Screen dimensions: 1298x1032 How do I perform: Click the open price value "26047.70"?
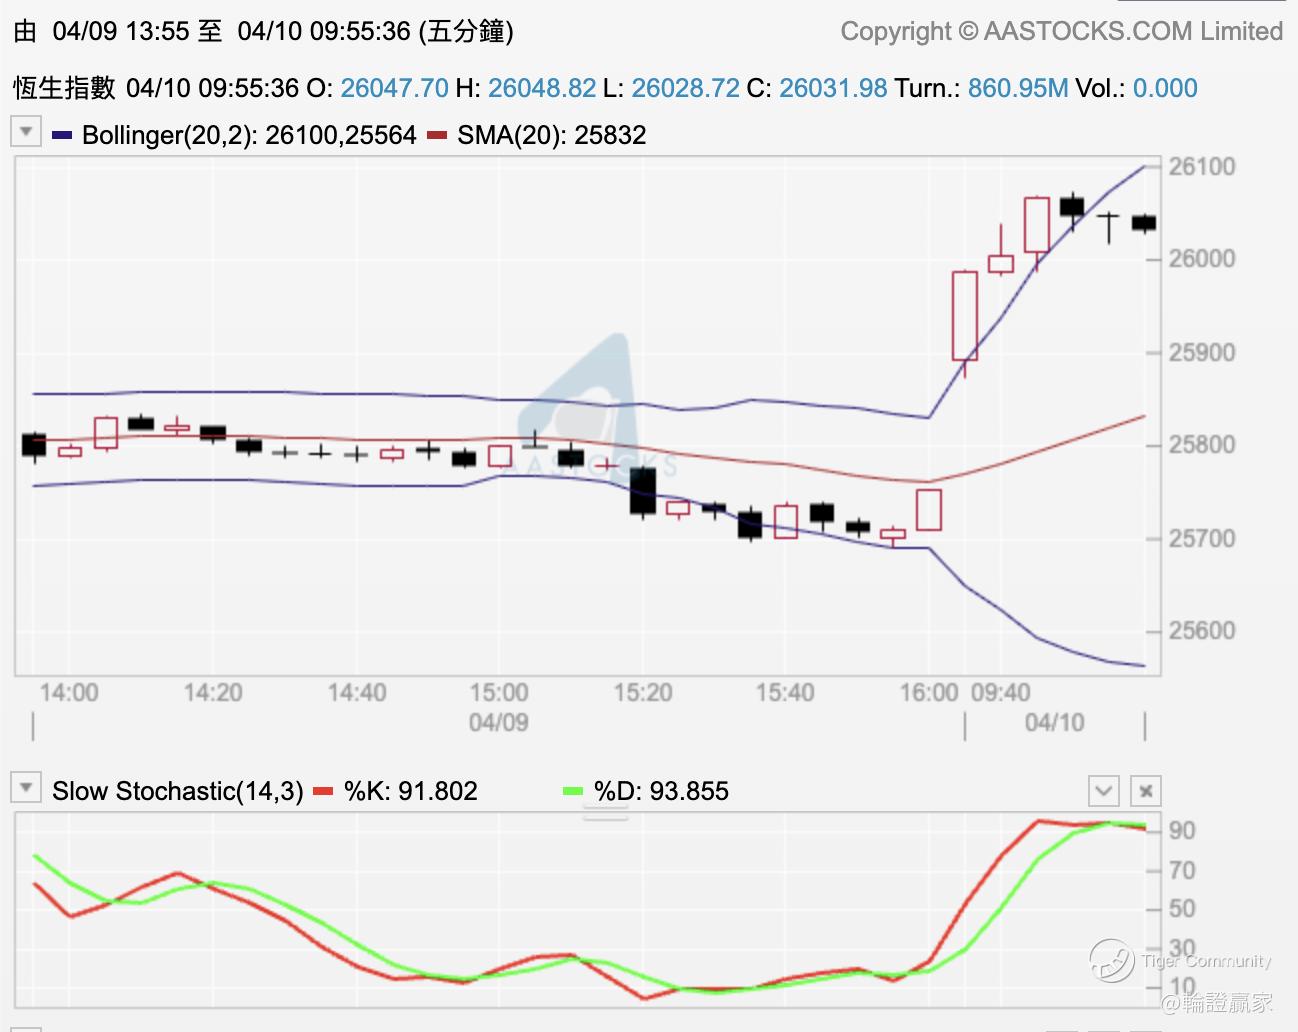[x=394, y=88]
